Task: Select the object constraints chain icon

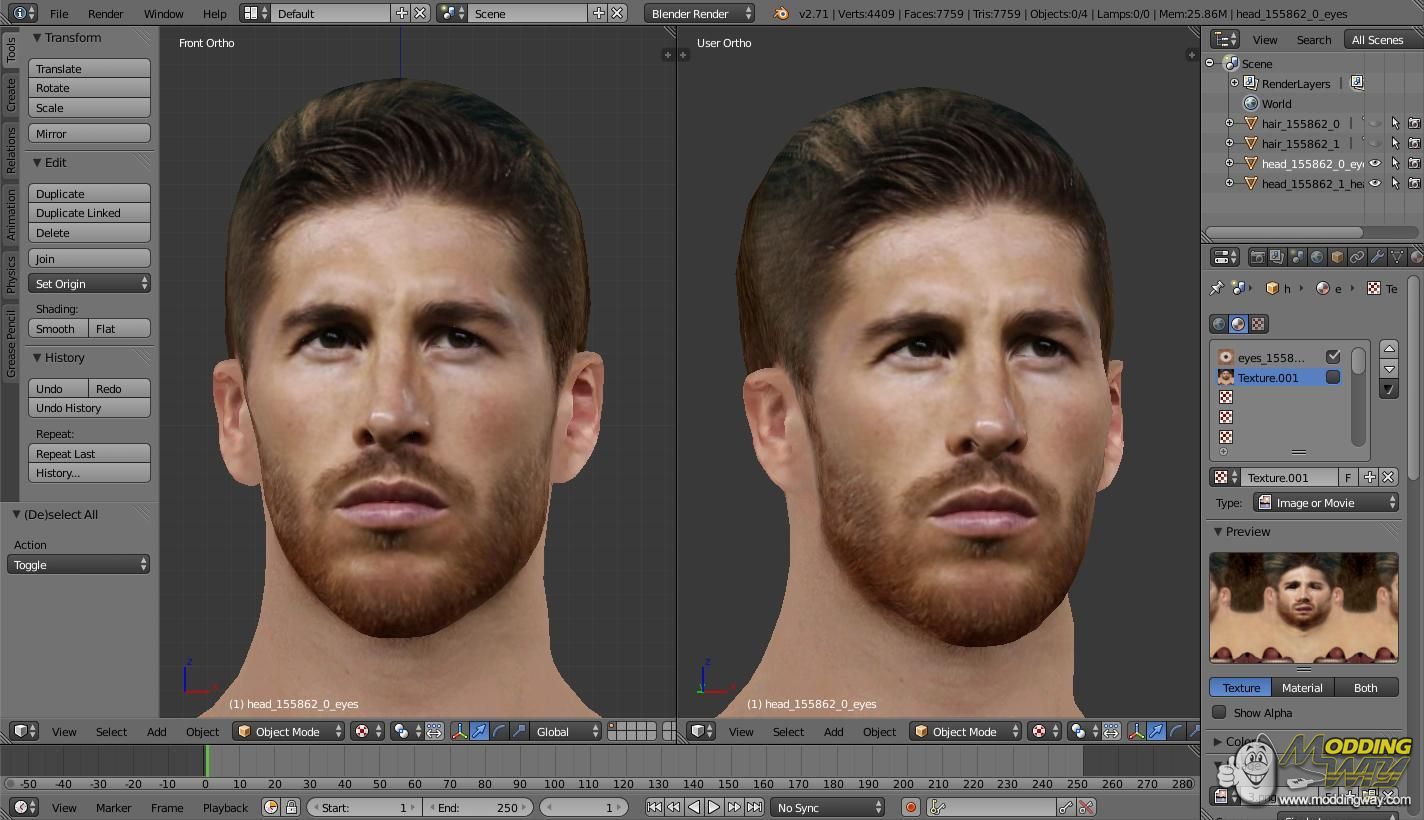Action: pos(1357,257)
